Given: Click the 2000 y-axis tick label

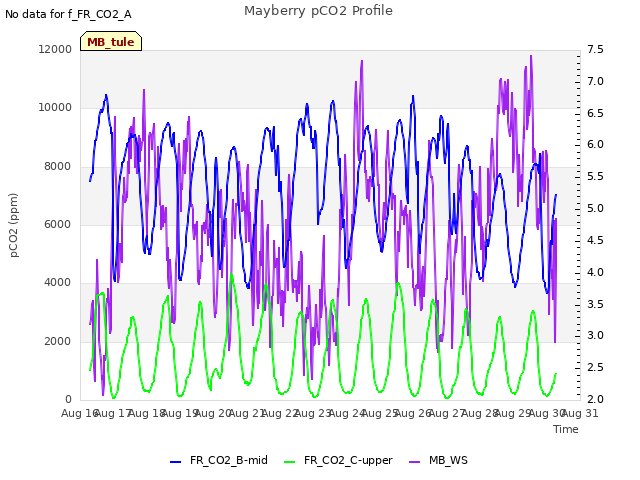Looking at the screenshot, I should point(58,341).
